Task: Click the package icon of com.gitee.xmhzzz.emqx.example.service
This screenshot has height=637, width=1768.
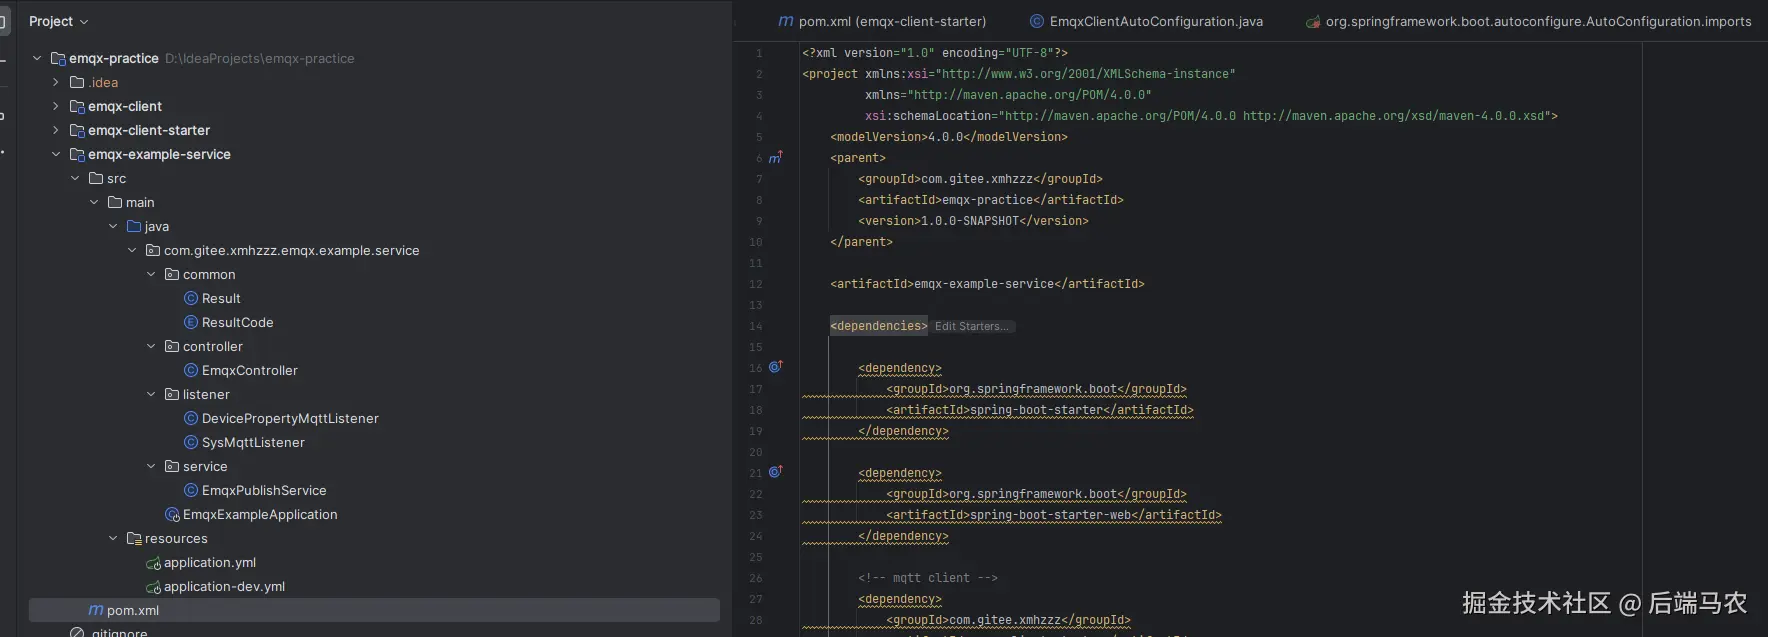Action: click(153, 250)
